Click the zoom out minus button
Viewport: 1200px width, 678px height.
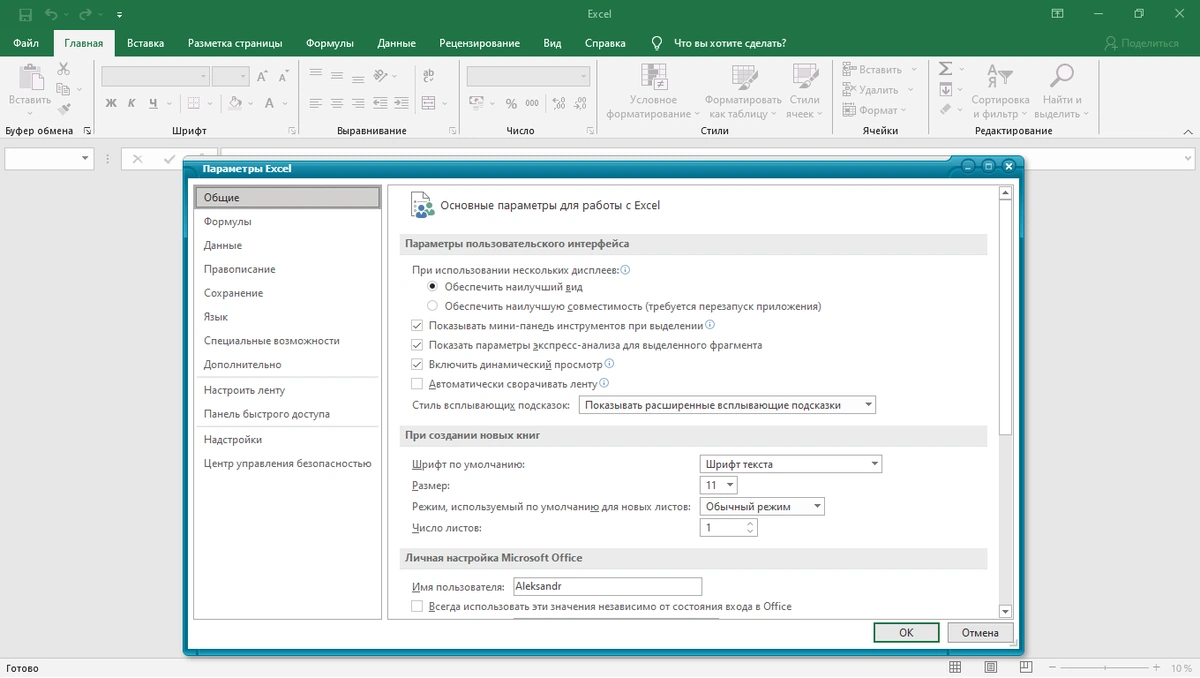(1052, 667)
